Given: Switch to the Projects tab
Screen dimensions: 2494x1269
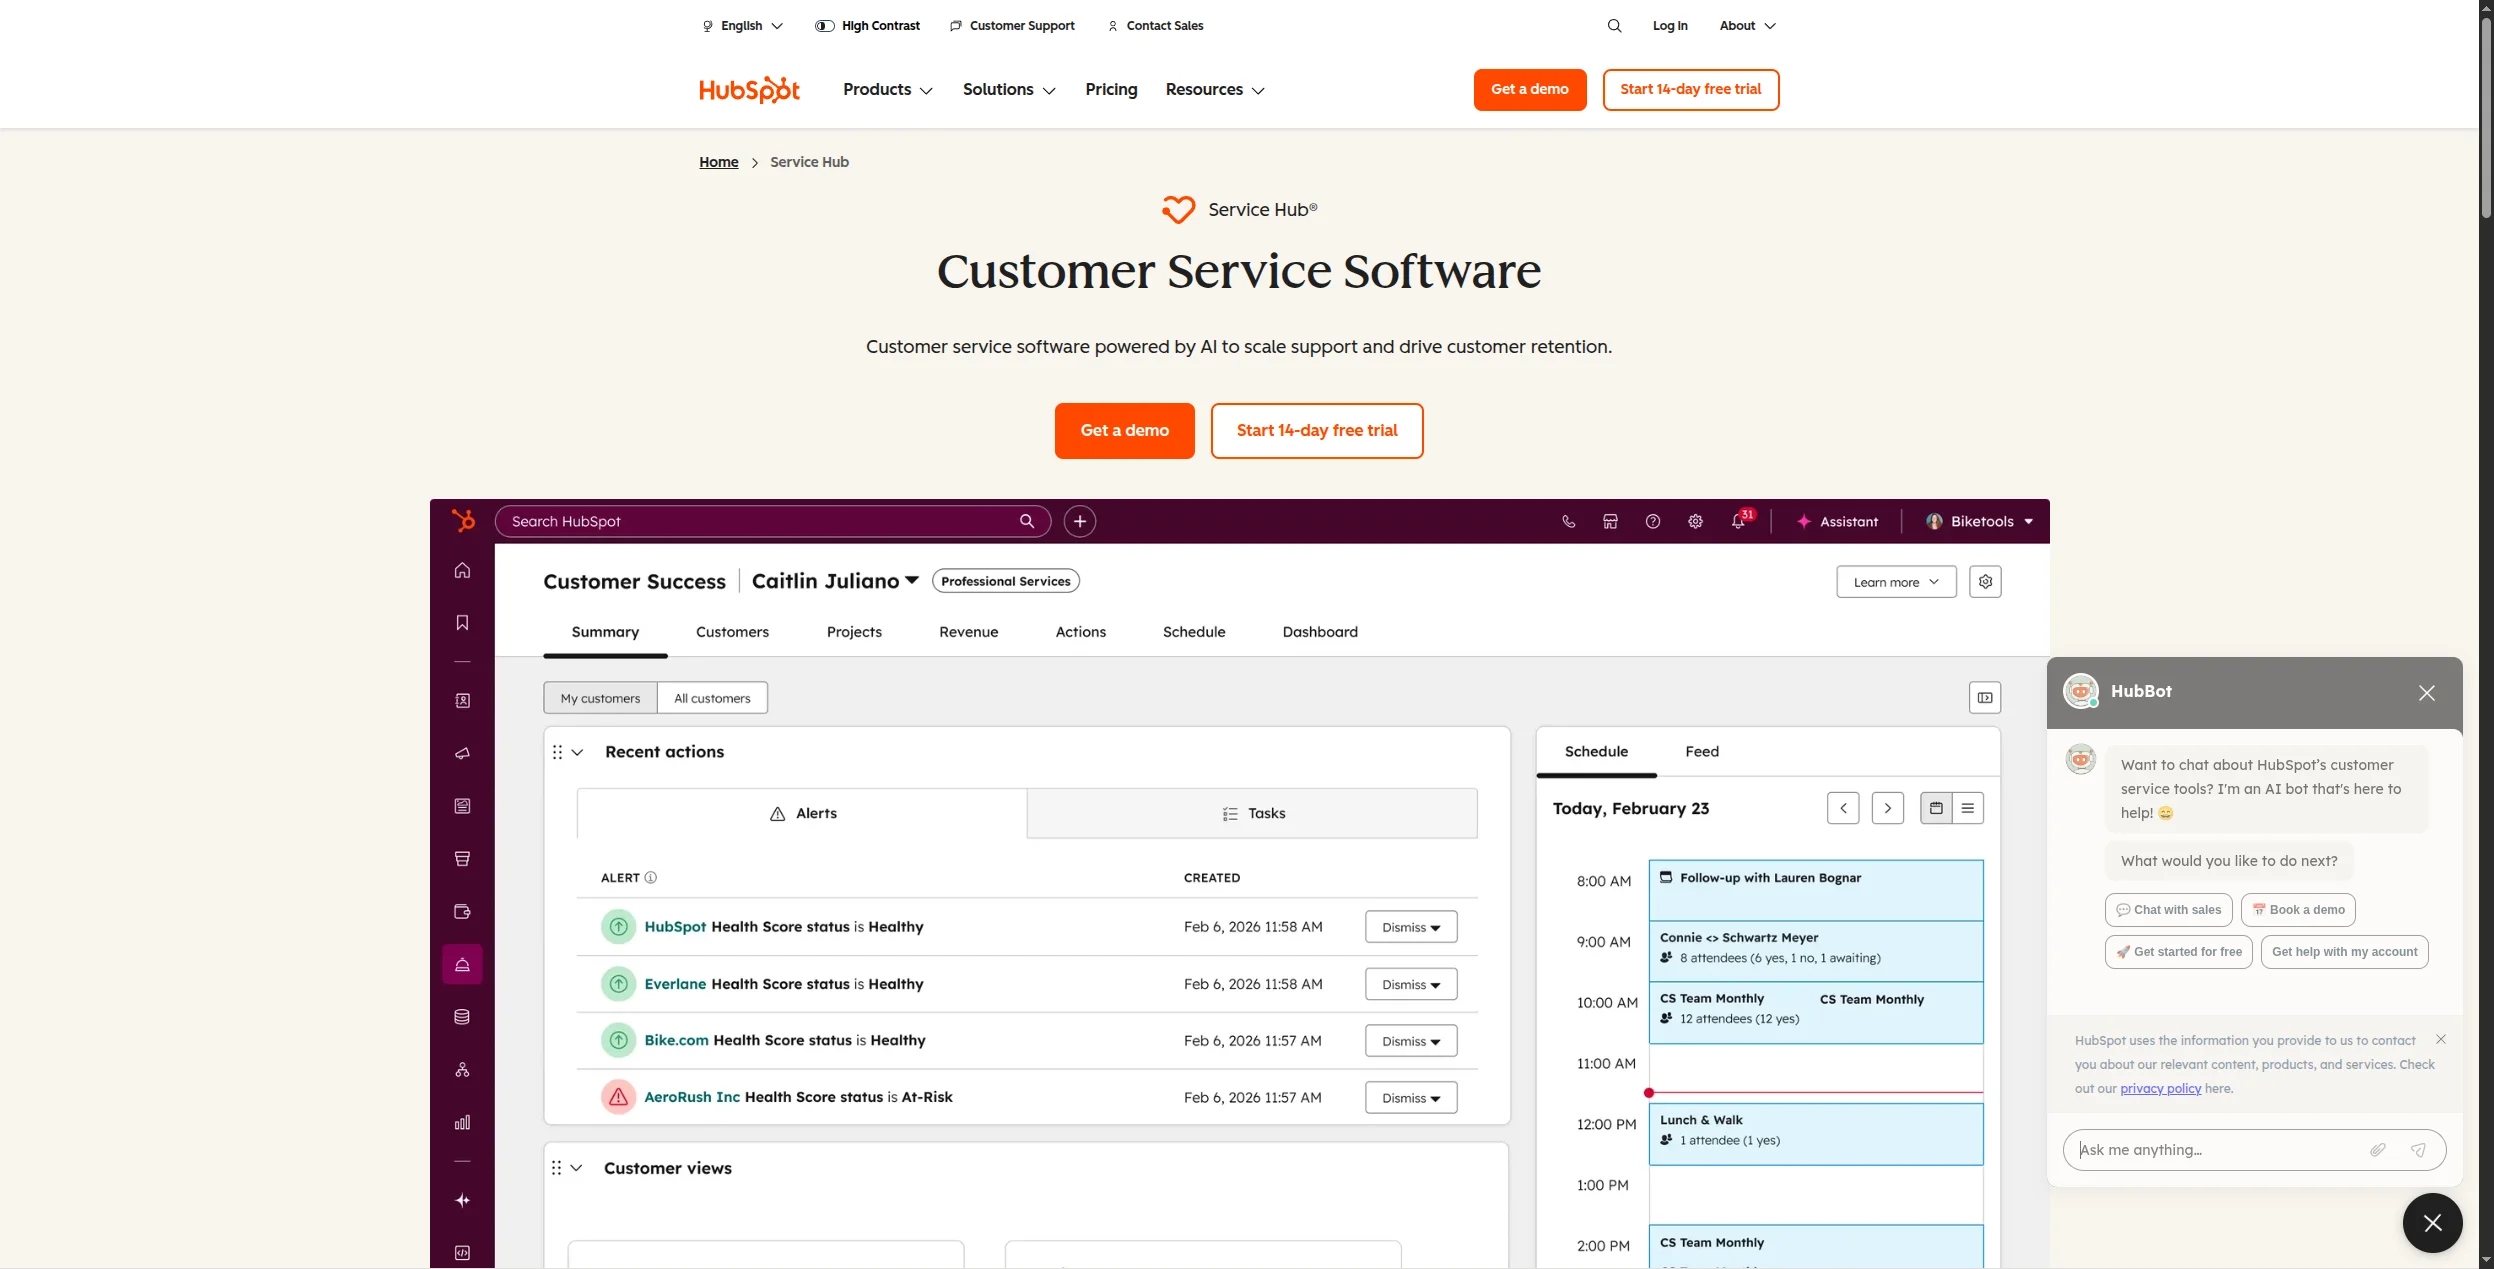Looking at the screenshot, I should (x=854, y=632).
